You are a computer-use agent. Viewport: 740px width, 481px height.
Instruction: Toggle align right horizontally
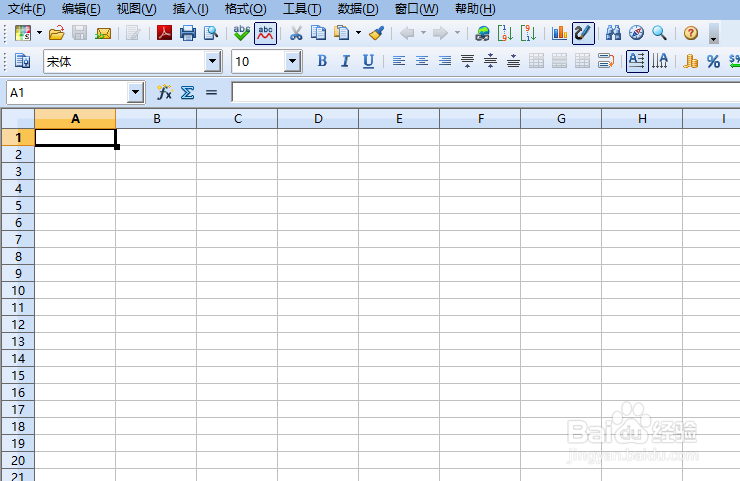point(445,61)
